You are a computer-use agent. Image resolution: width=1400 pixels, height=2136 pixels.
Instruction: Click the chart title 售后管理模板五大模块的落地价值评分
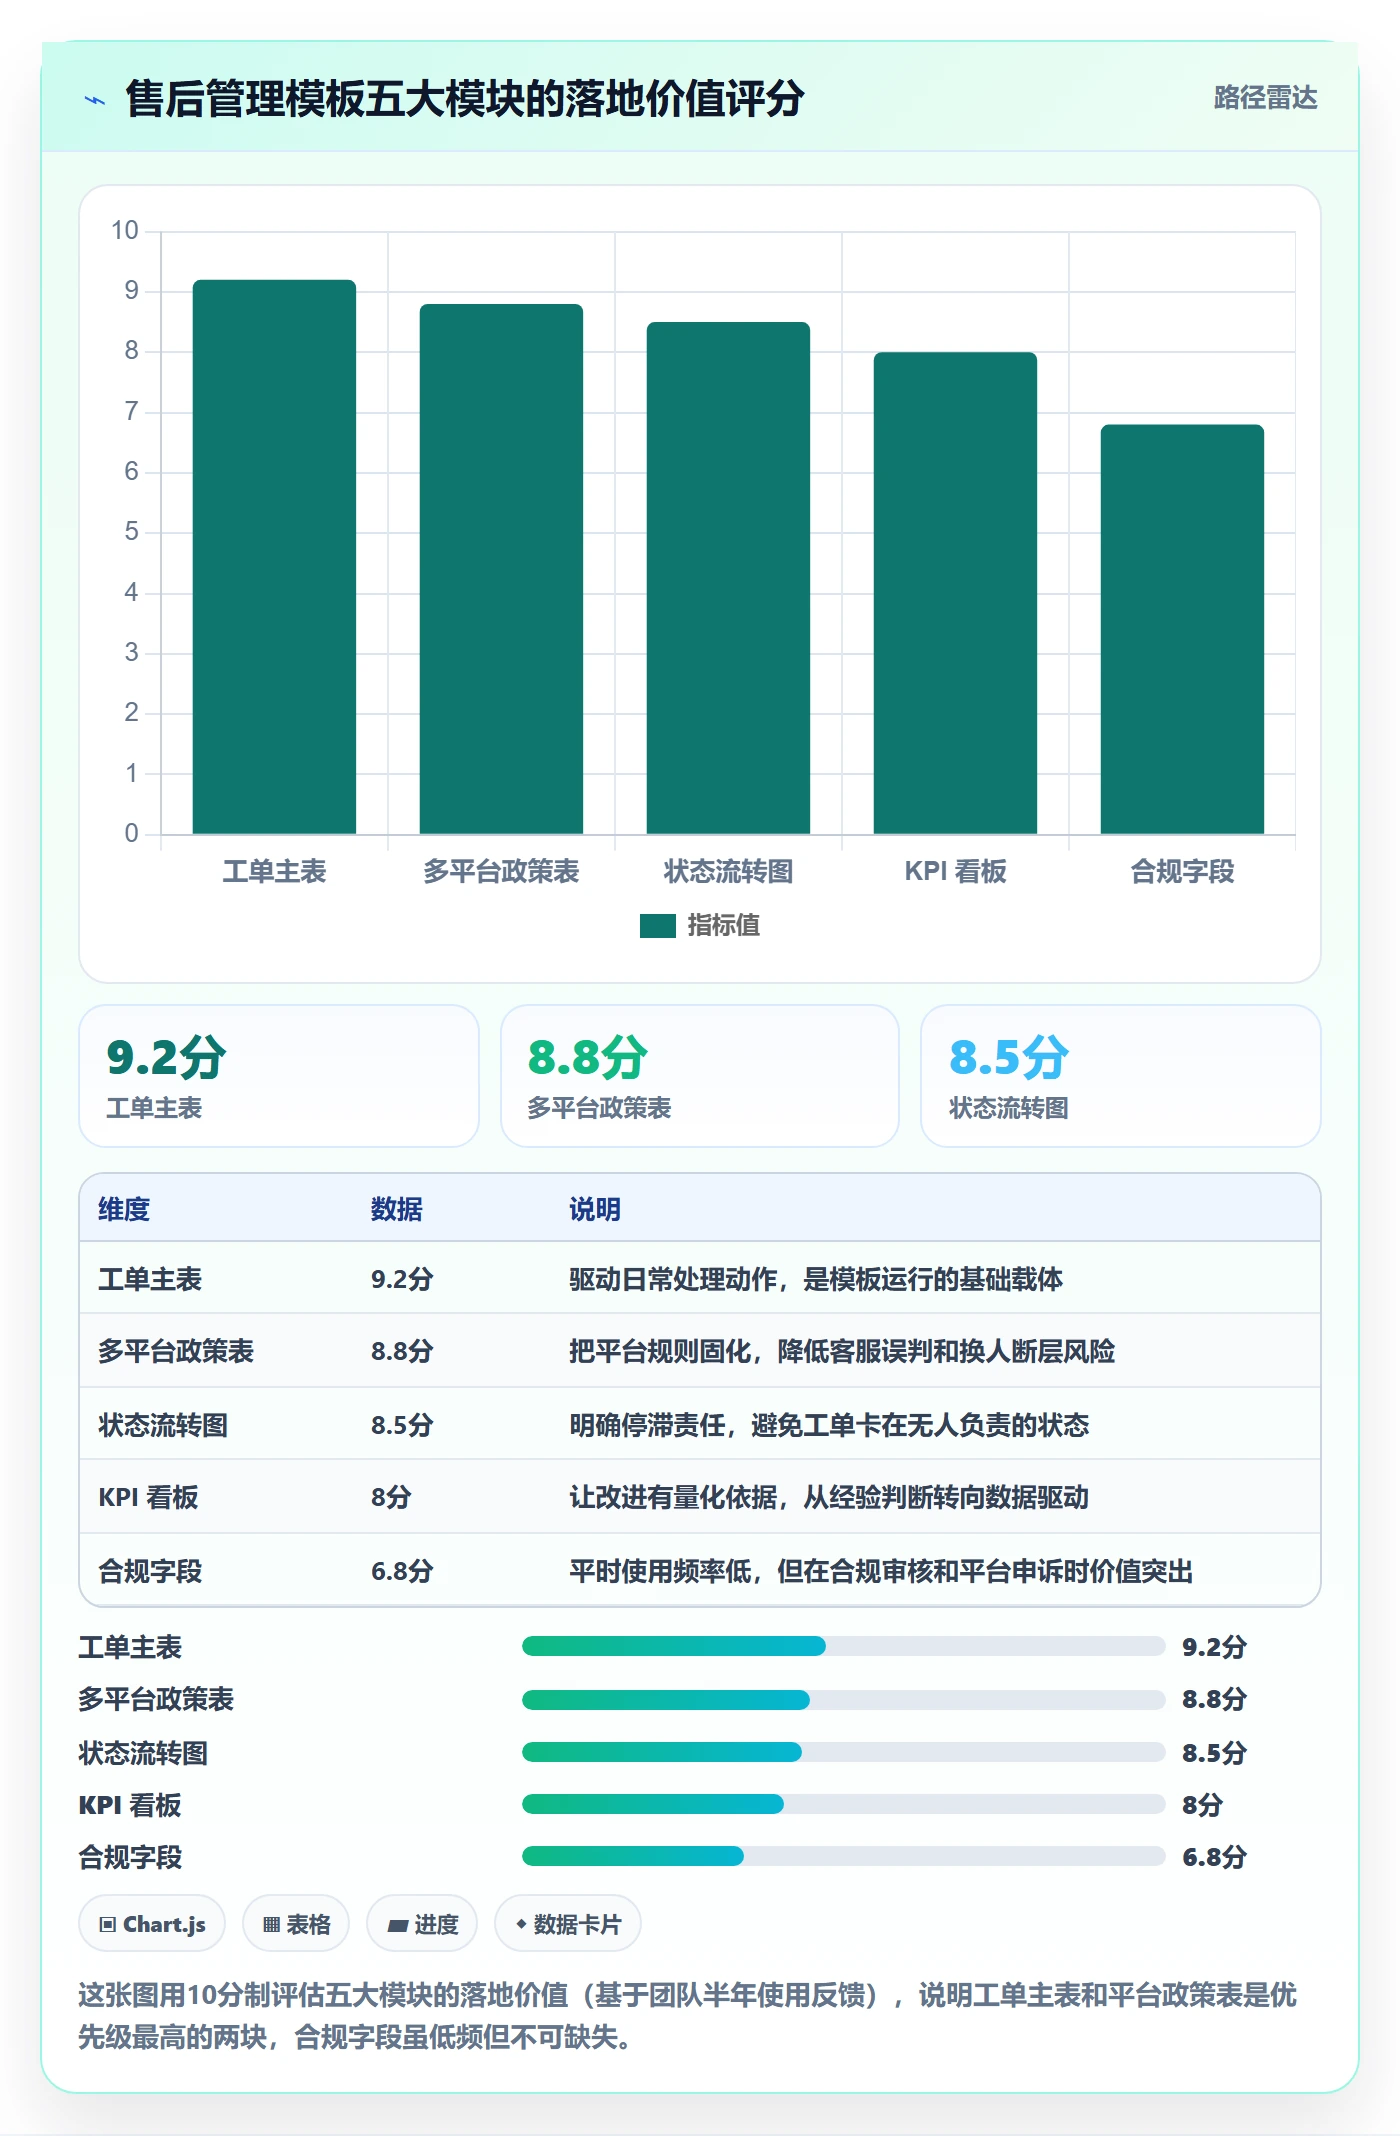point(465,99)
